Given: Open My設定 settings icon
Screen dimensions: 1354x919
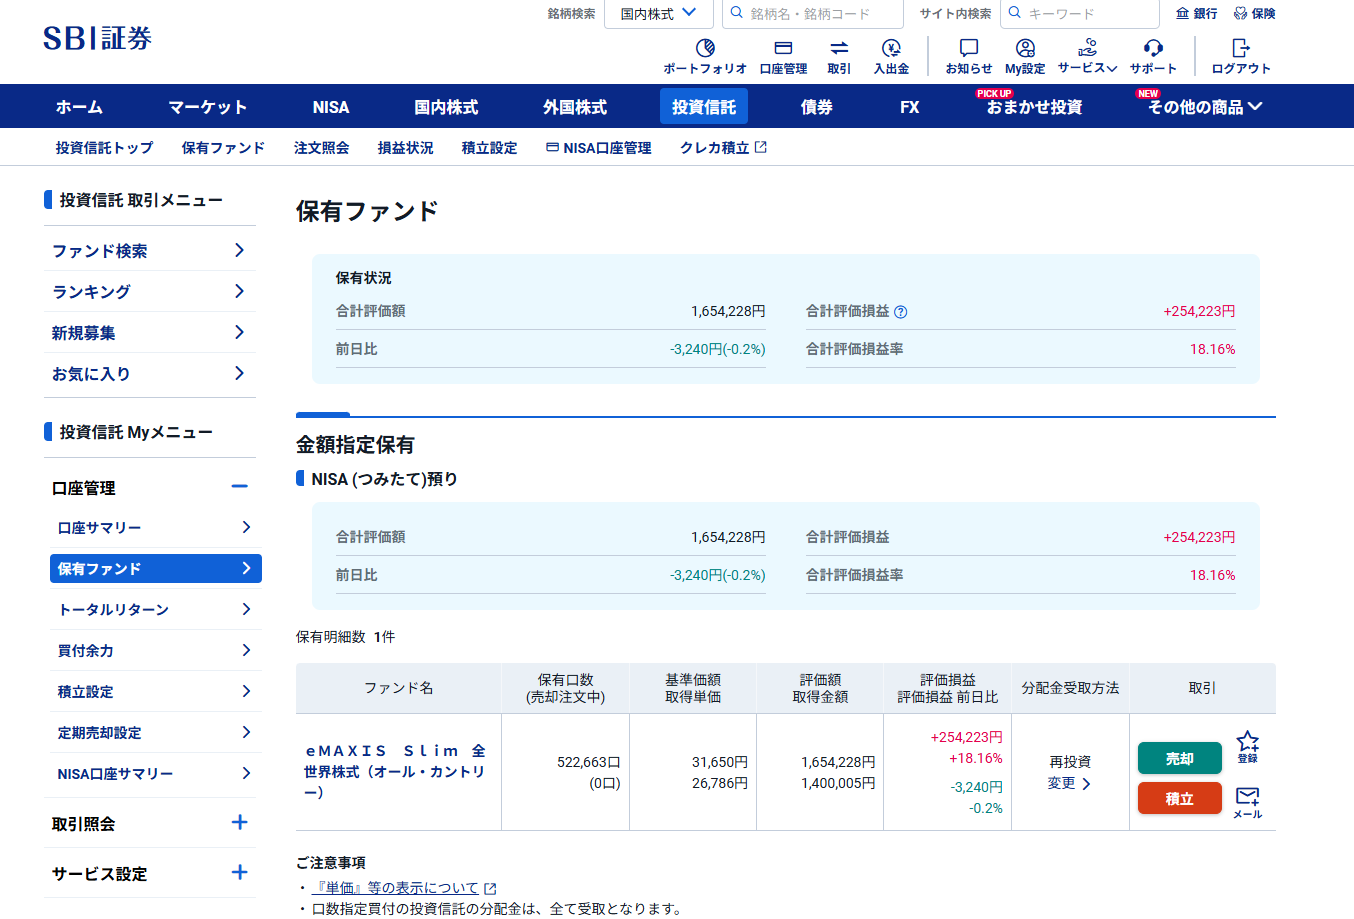Looking at the screenshot, I should tap(1025, 48).
